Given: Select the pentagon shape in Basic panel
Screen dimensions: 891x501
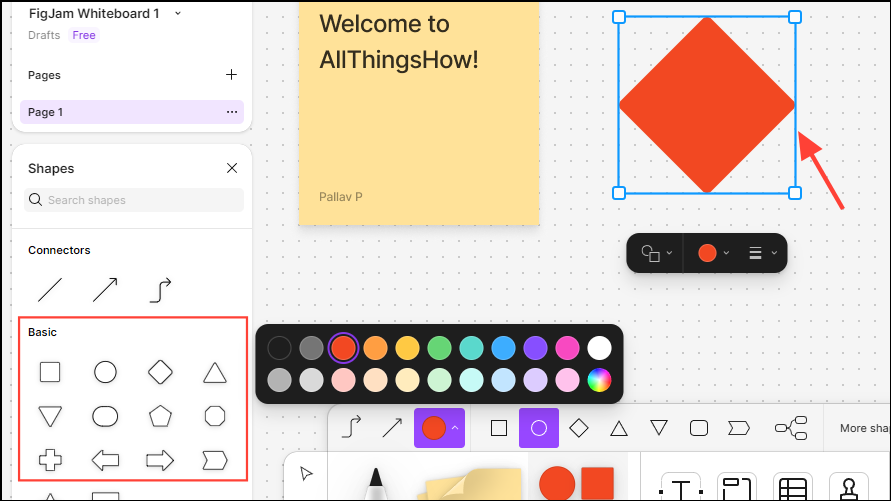Looking at the screenshot, I should [160, 416].
